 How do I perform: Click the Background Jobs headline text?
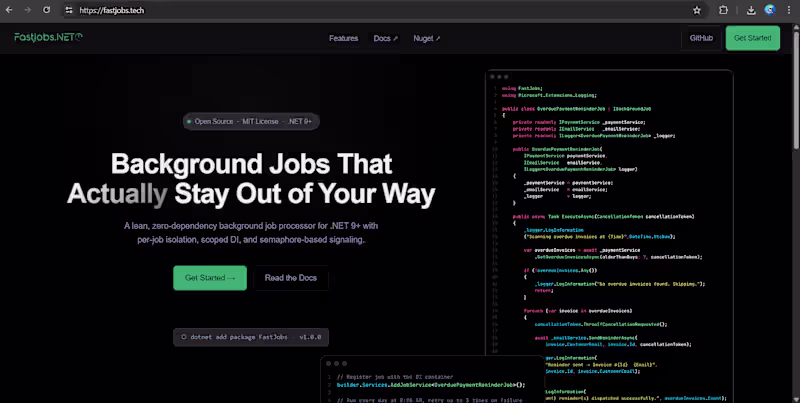click(x=251, y=179)
